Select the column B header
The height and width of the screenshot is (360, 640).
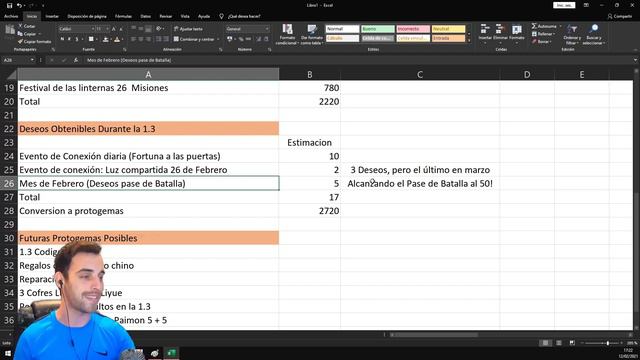[310, 74]
